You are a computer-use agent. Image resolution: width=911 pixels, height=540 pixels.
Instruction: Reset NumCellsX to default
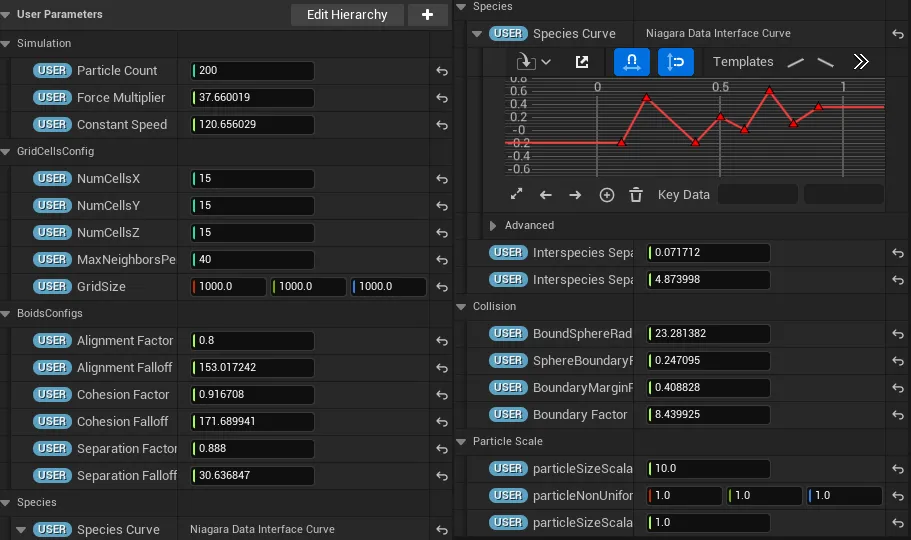pos(442,179)
